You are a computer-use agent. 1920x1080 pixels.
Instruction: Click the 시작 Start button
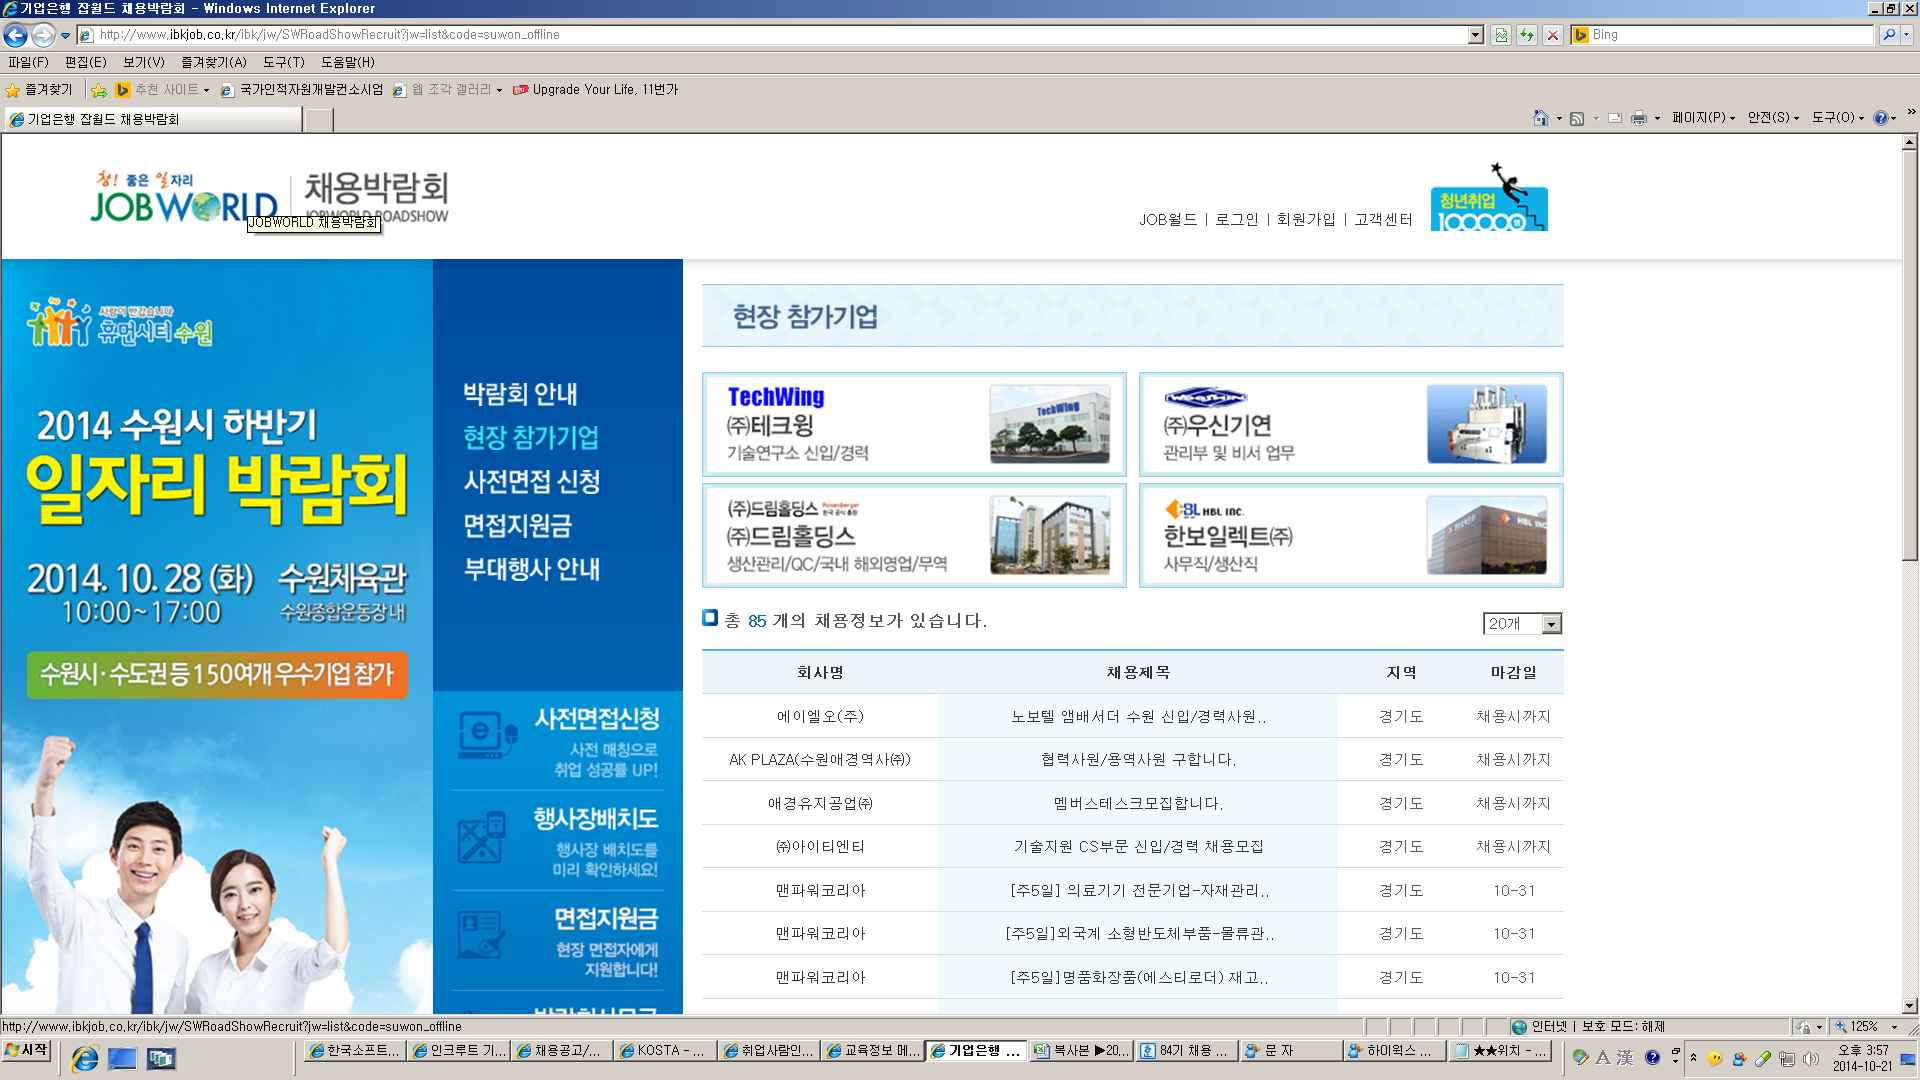(27, 1050)
